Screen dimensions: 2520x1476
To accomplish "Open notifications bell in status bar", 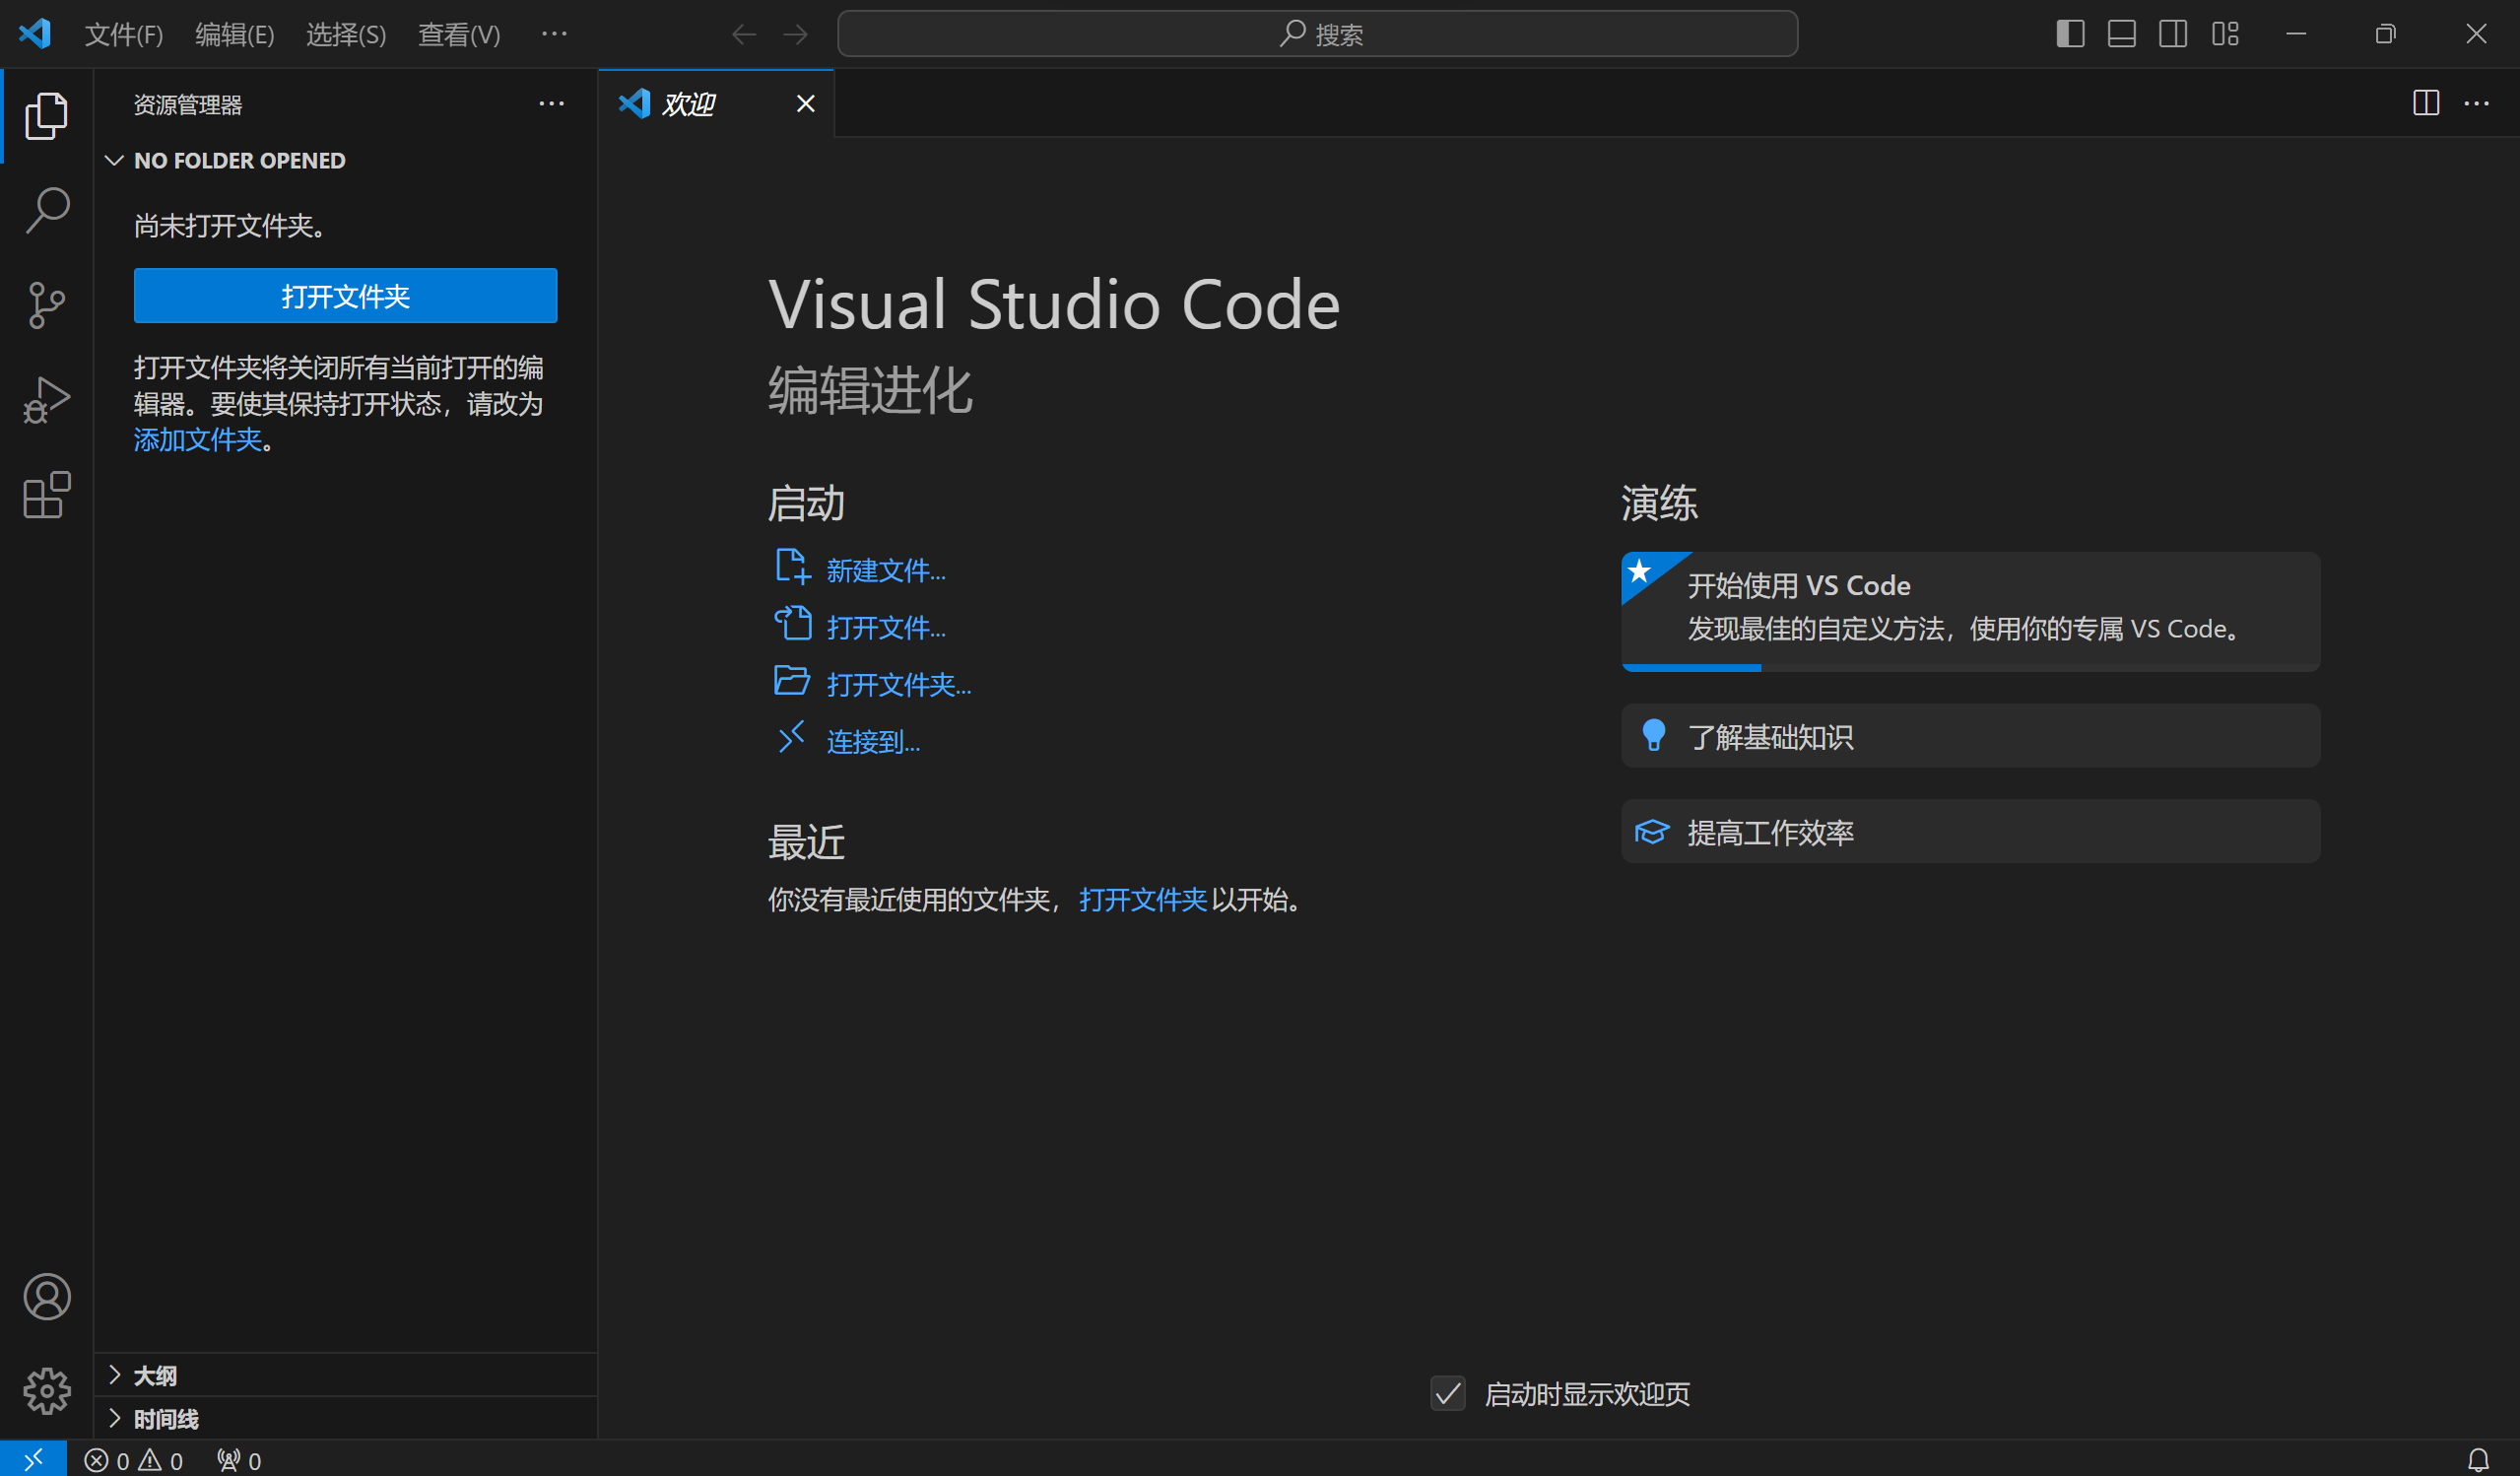I will 2478,1460.
